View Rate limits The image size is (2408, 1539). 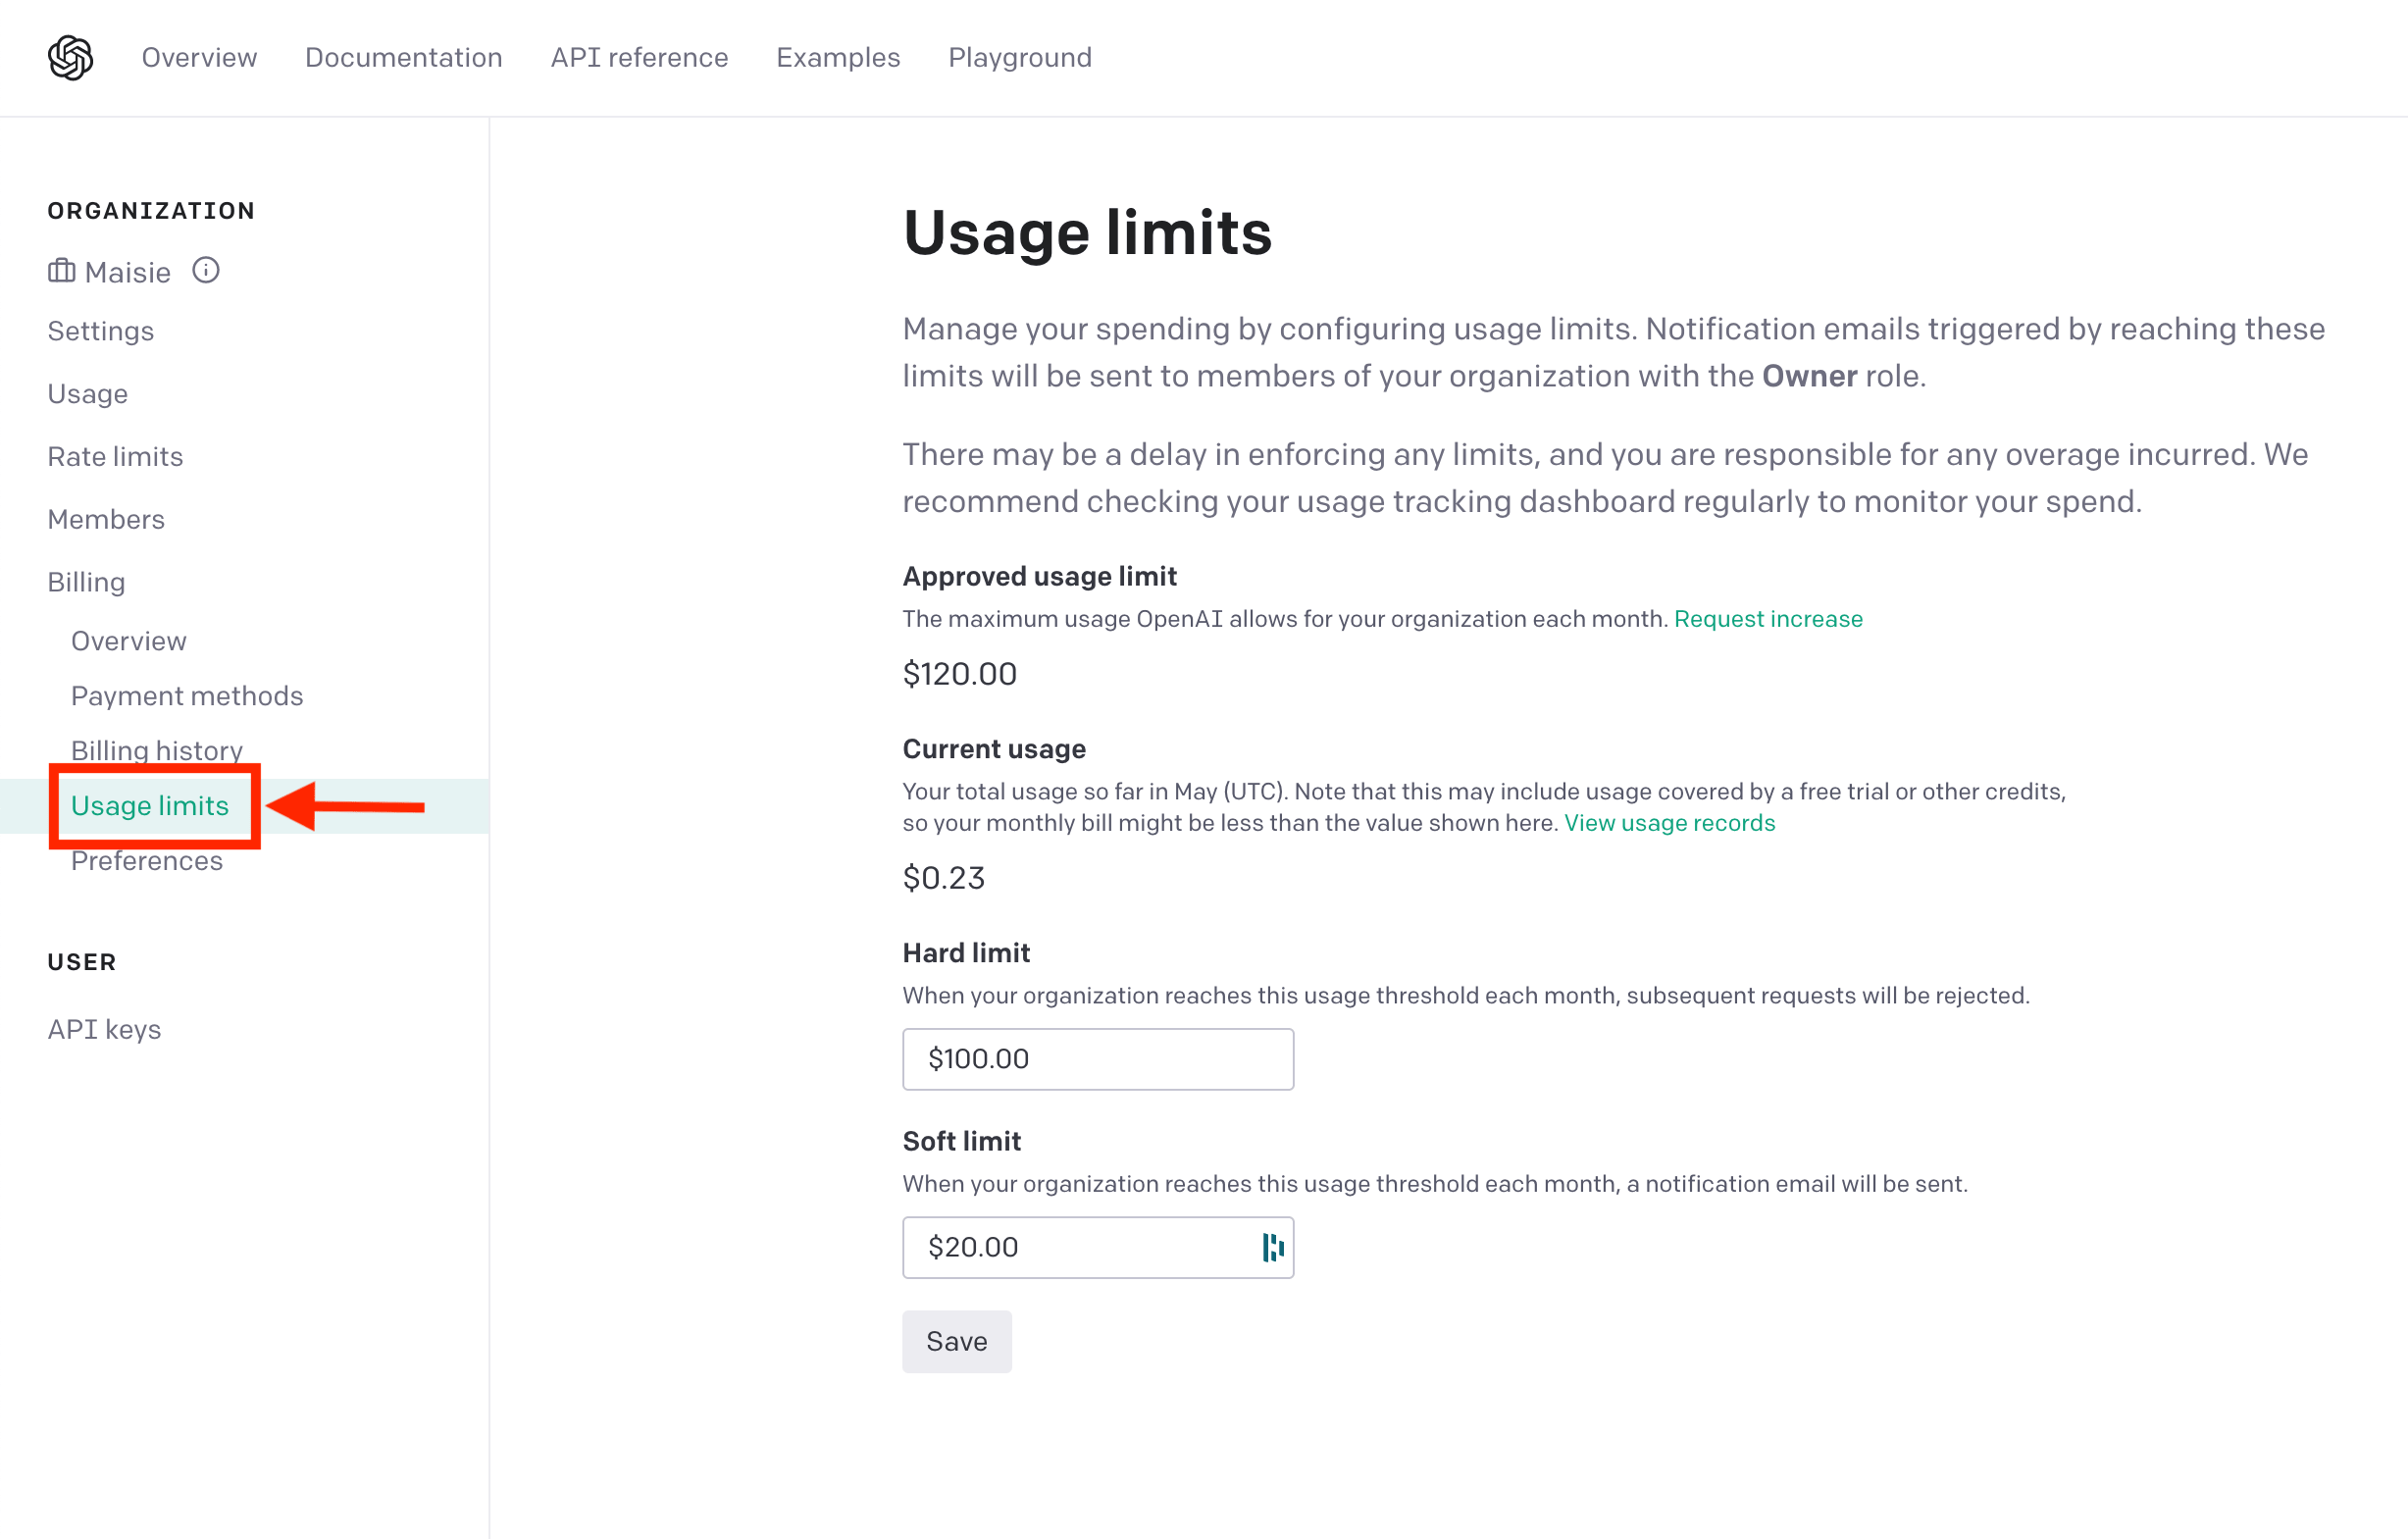click(x=115, y=456)
